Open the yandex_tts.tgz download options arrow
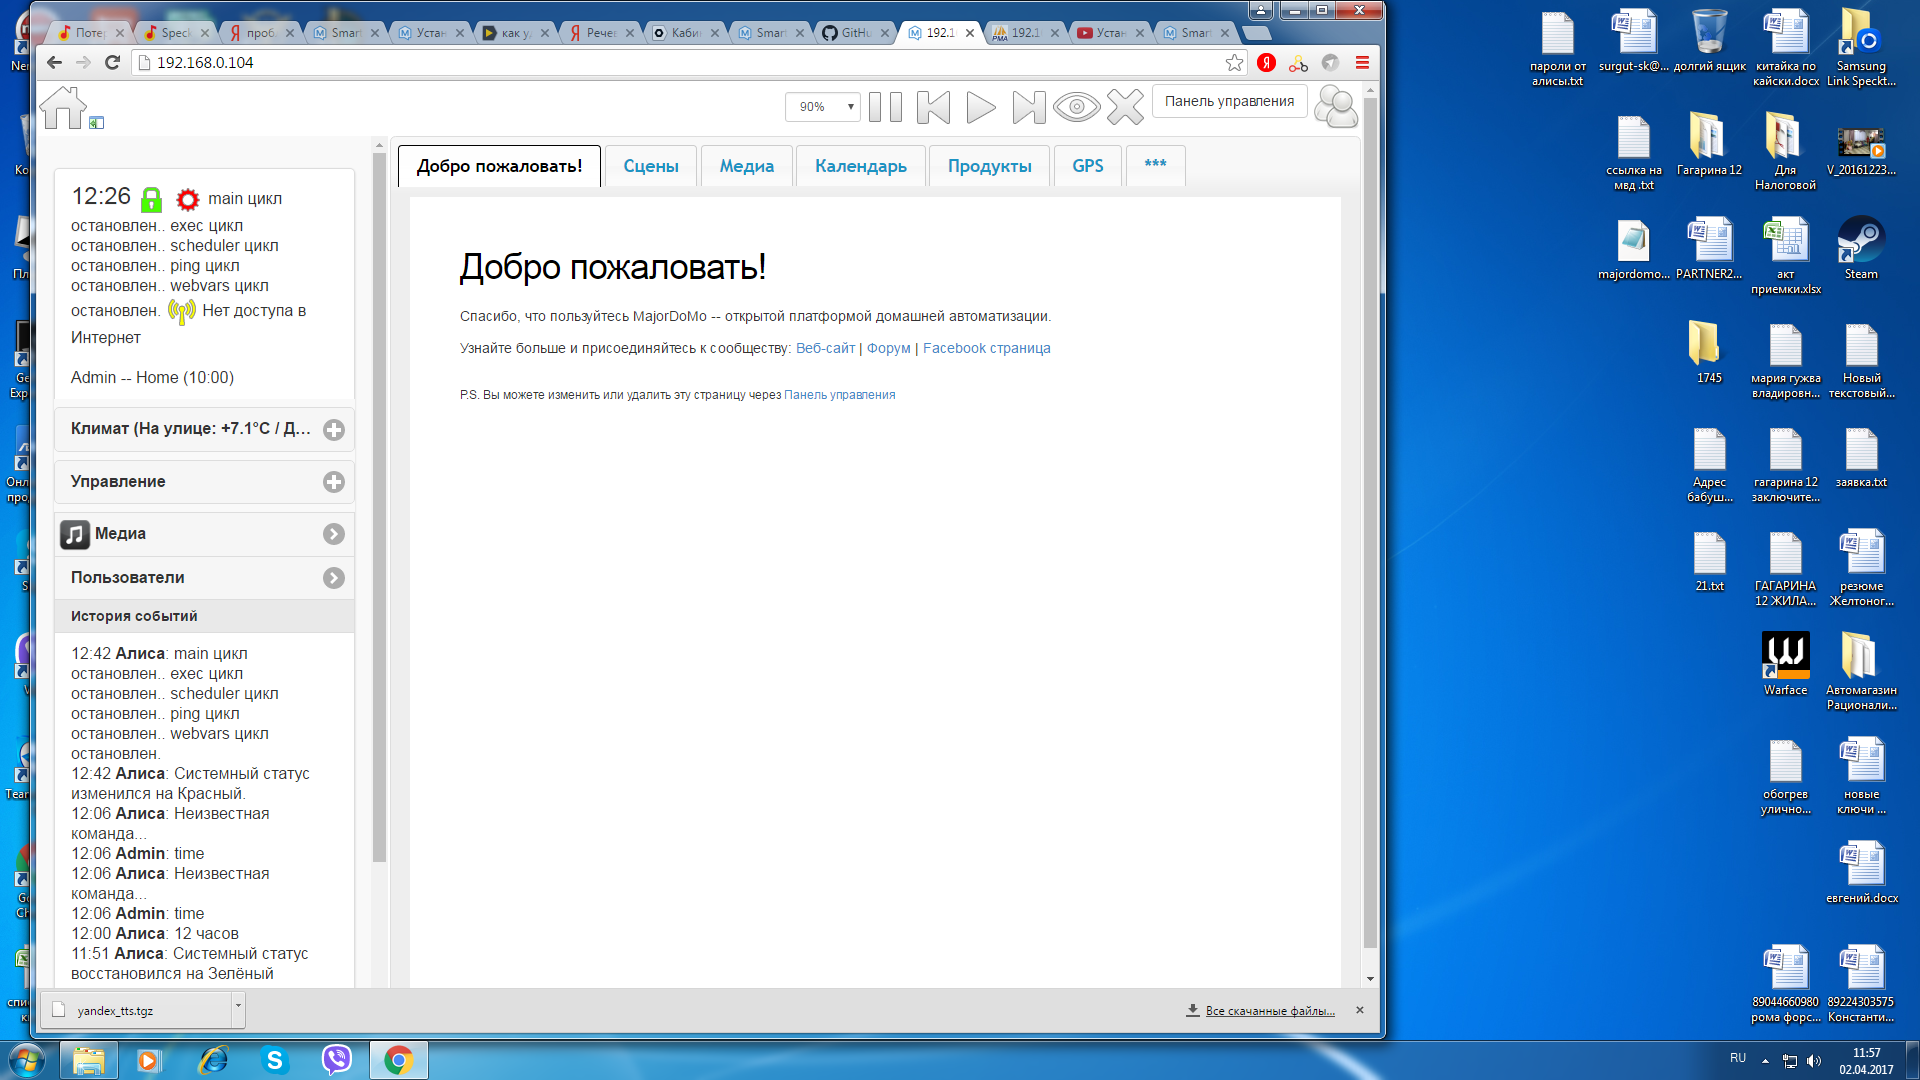The height and width of the screenshot is (1080, 1920). pyautogui.click(x=237, y=1010)
